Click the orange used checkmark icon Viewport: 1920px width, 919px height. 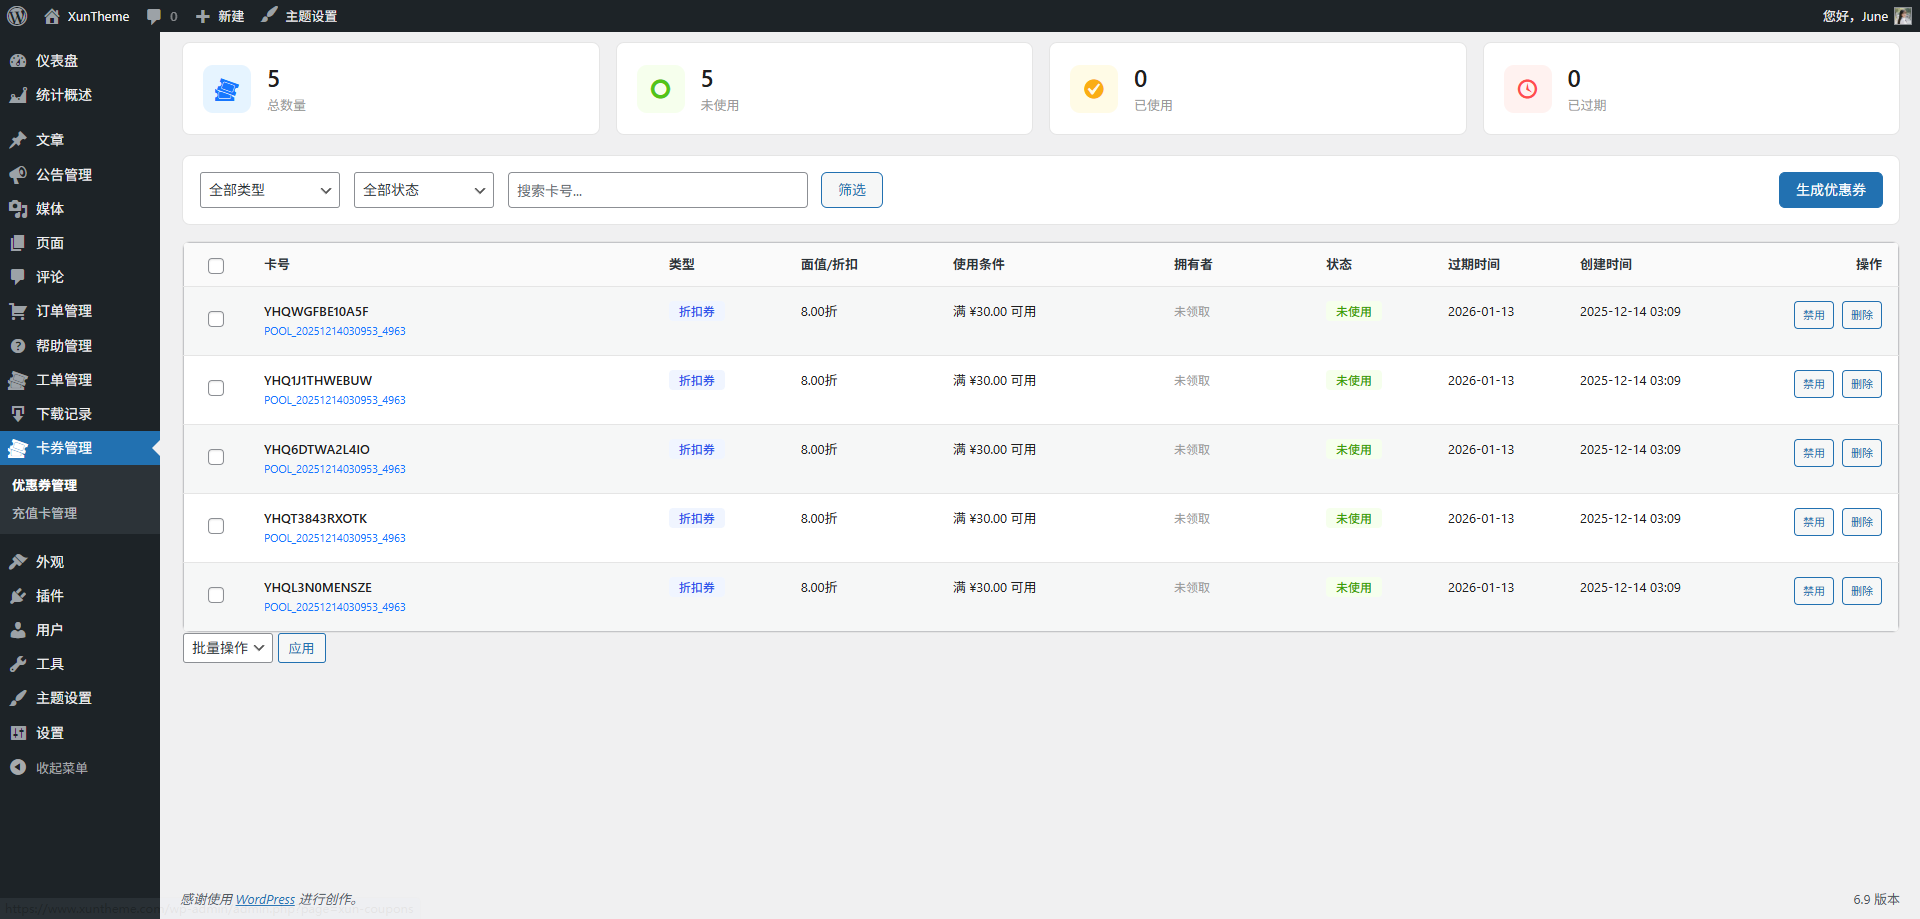(1094, 90)
